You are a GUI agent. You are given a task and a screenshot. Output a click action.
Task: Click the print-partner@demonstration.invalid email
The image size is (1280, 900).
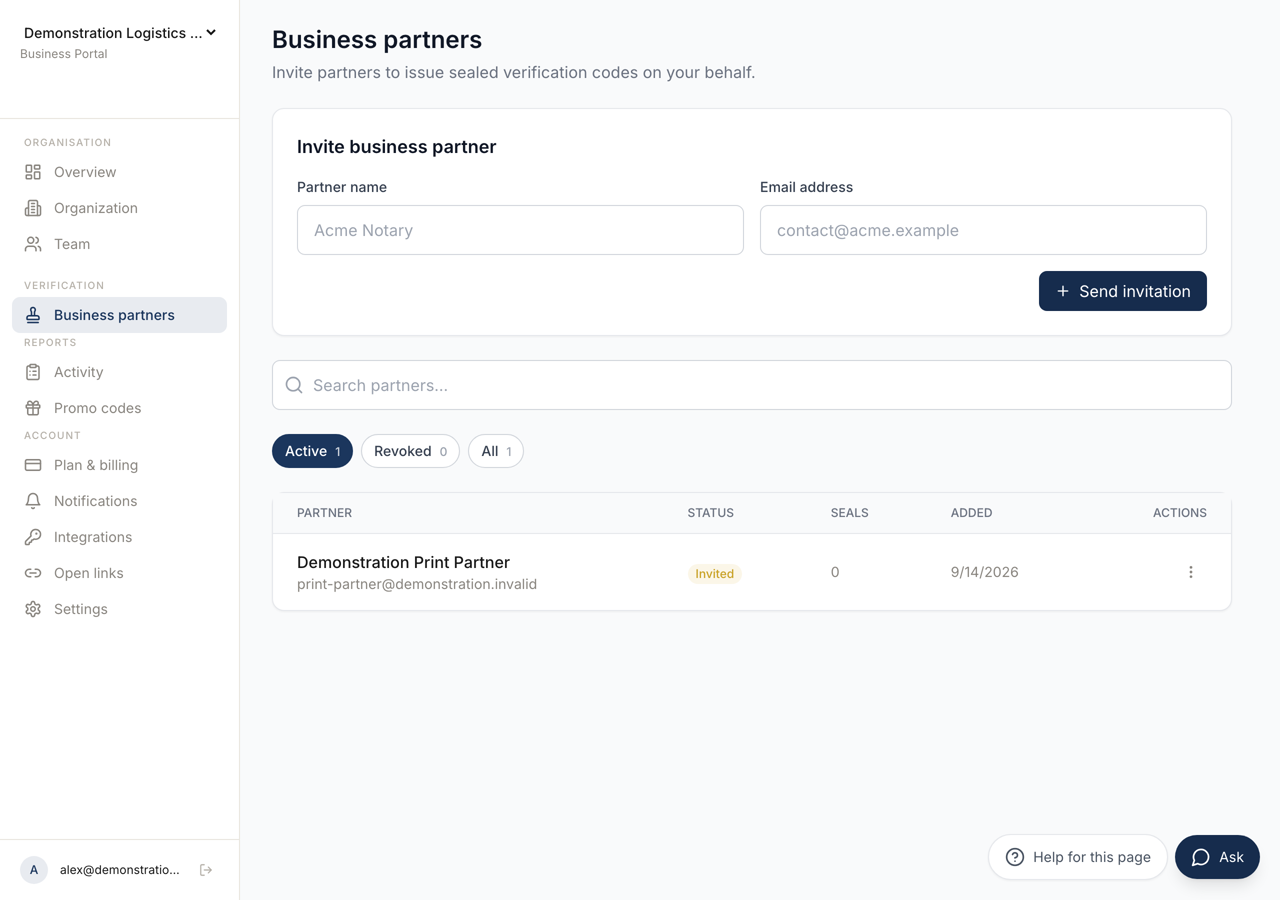click(417, 584)
